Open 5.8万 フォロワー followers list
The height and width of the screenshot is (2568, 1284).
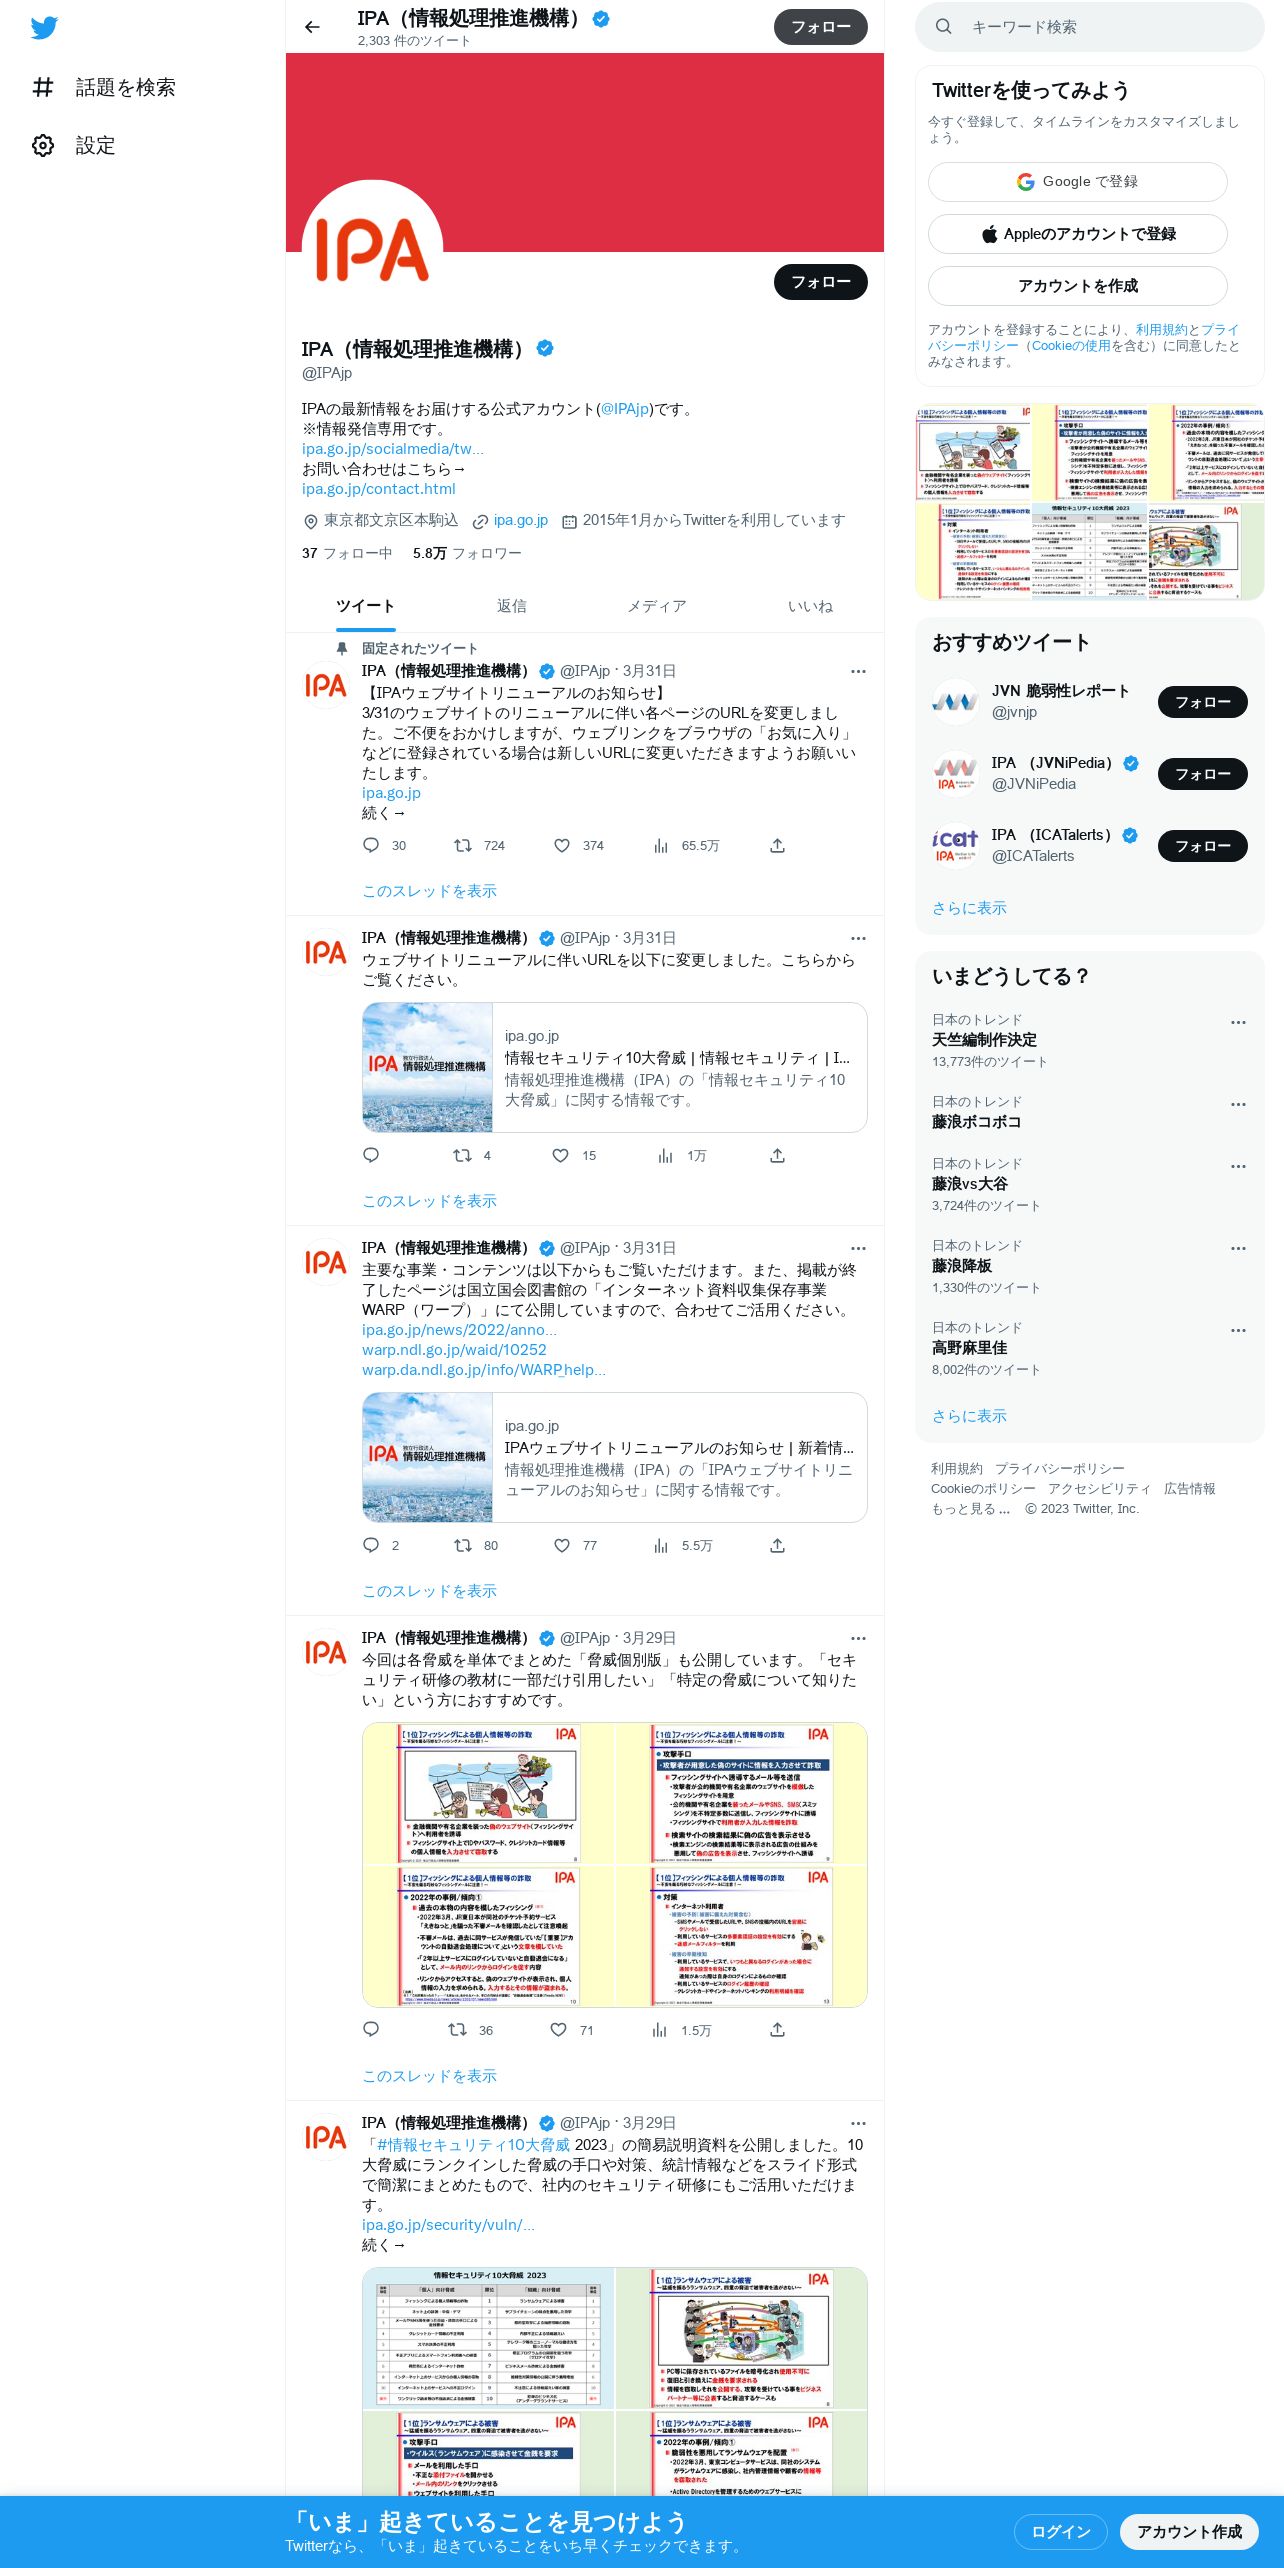[x=467, y=553]
